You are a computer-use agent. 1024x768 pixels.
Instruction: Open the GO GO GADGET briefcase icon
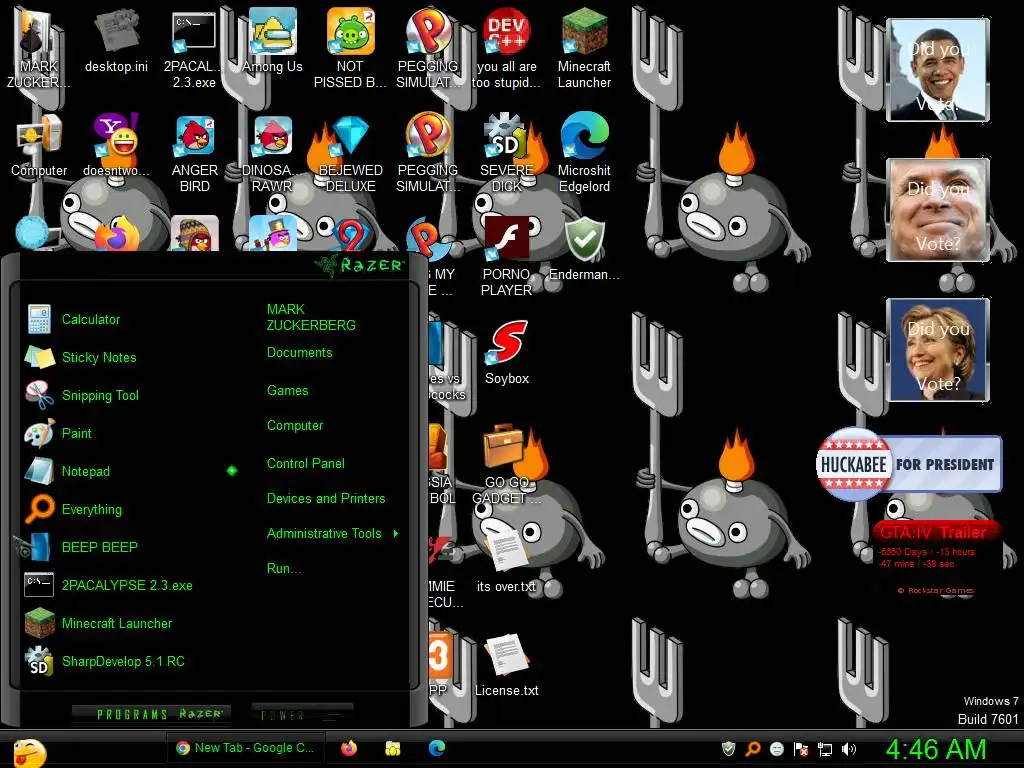point(506,465)
